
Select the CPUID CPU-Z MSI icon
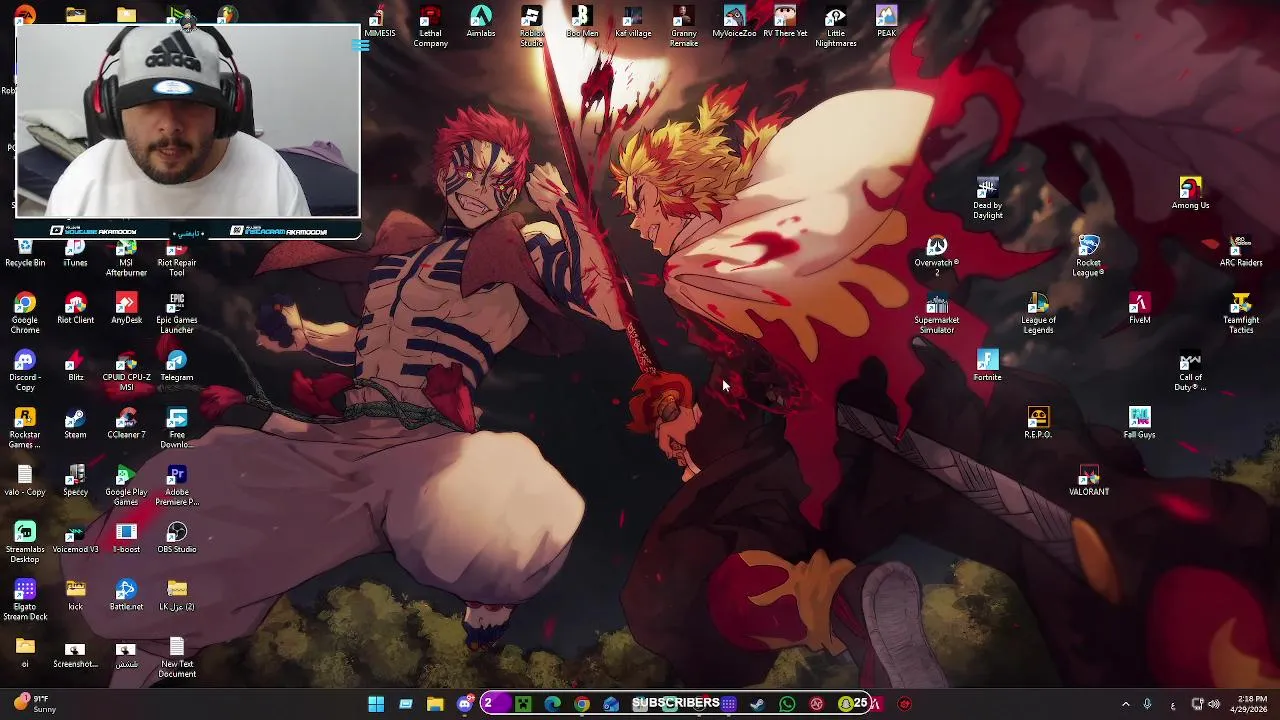tap(126, 372)
